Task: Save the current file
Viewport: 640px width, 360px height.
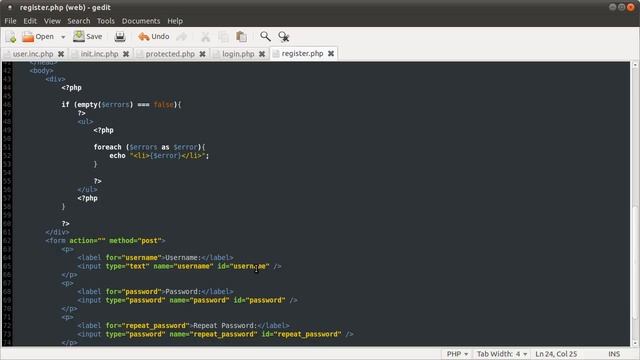Action: (88, 37)
